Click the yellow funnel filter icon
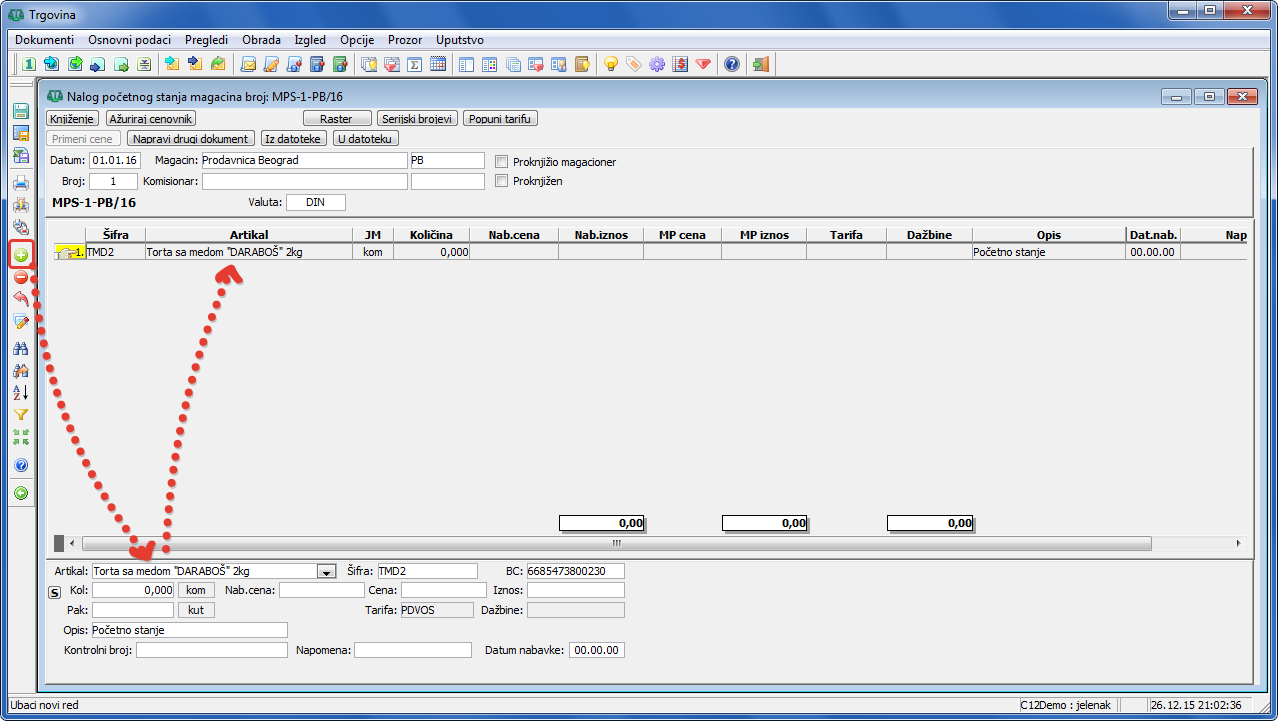Viewport: 1278px width, 721px height. click(x=20, y=415)
